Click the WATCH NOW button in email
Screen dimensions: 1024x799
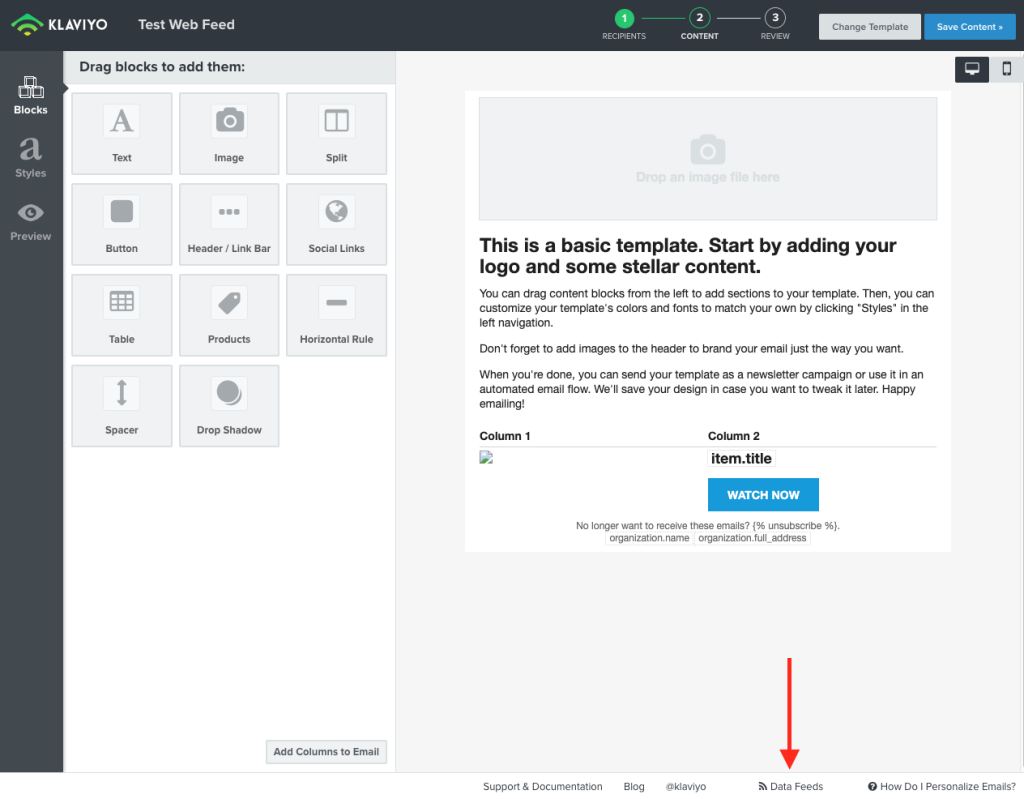(763, 495)
